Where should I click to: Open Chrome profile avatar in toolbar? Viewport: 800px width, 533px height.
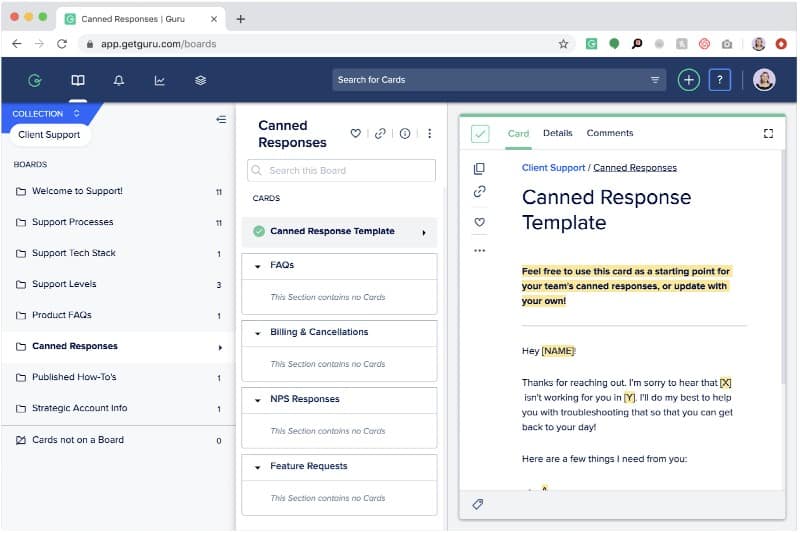click(758, 44)
